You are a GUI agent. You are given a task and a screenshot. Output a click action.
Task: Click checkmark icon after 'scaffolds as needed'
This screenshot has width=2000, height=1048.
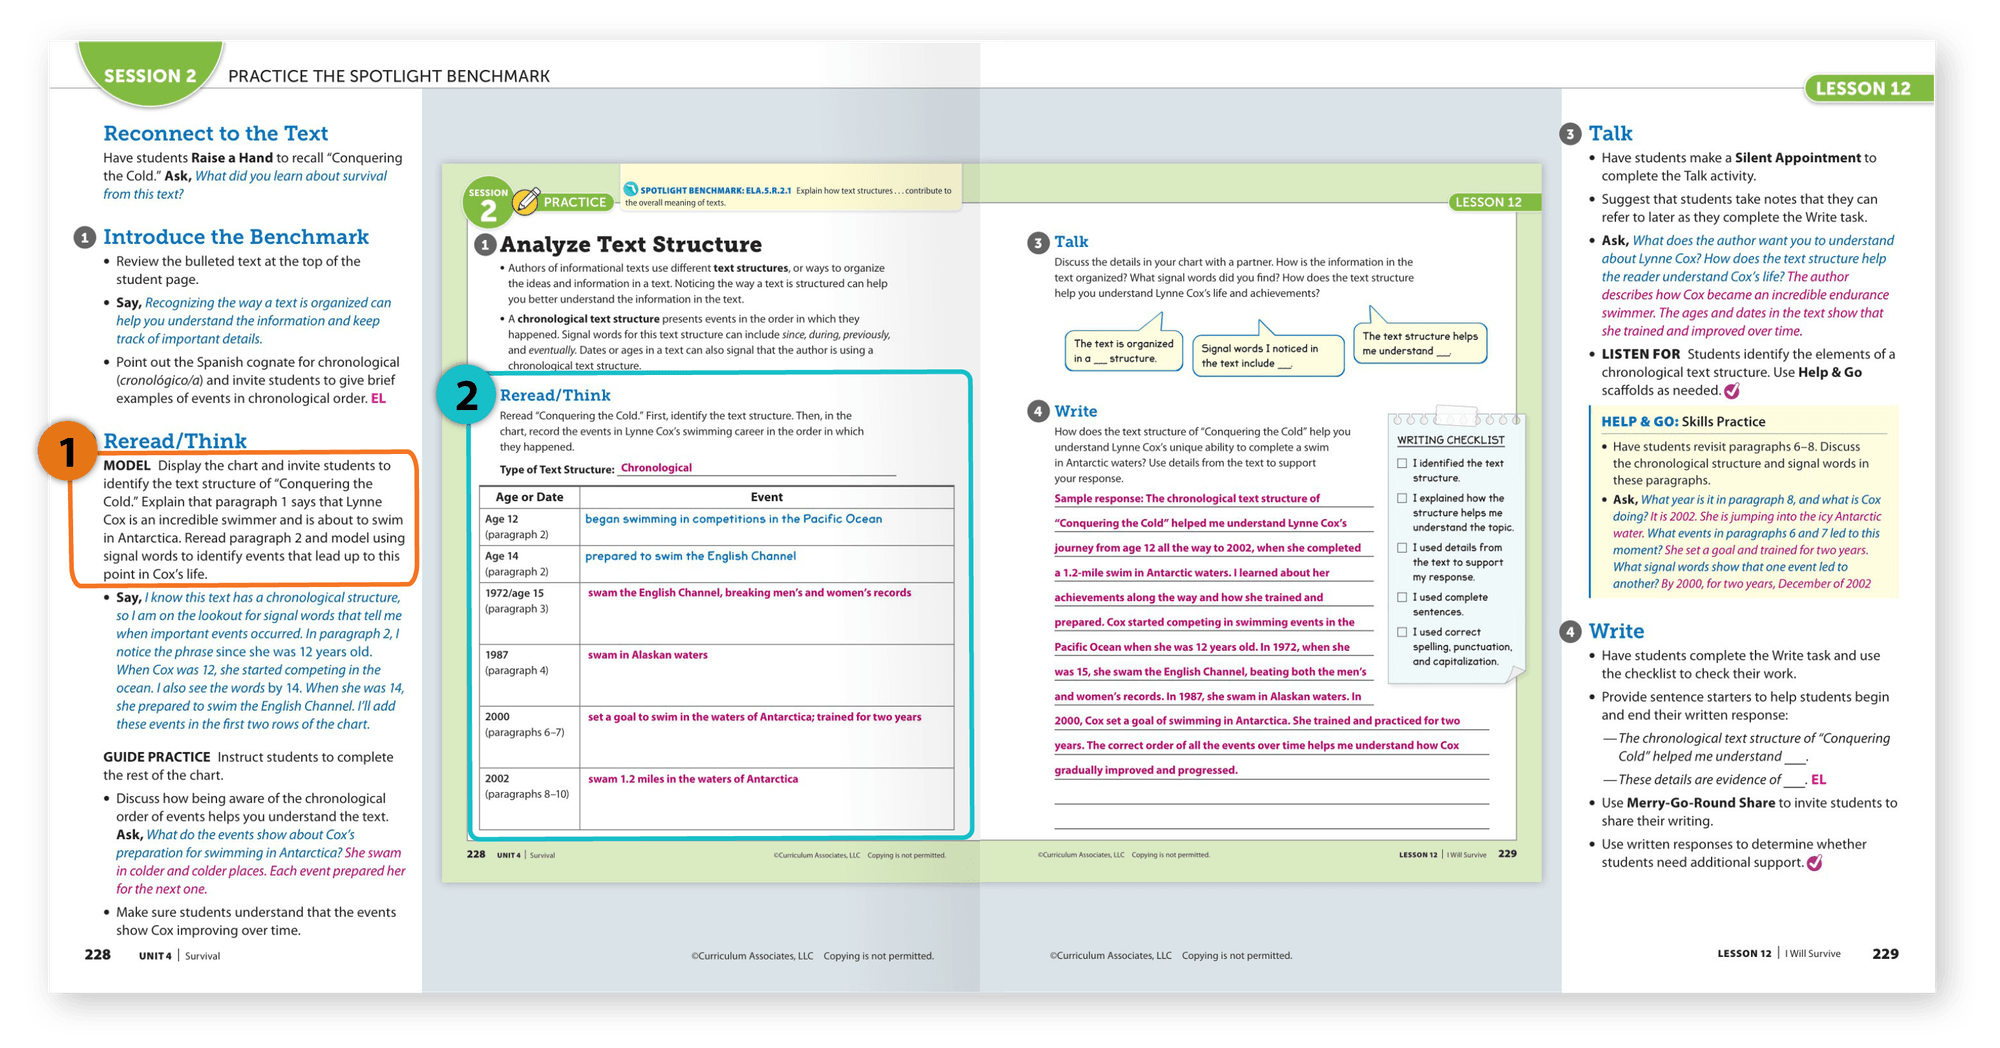click(x=1732, y=391)
